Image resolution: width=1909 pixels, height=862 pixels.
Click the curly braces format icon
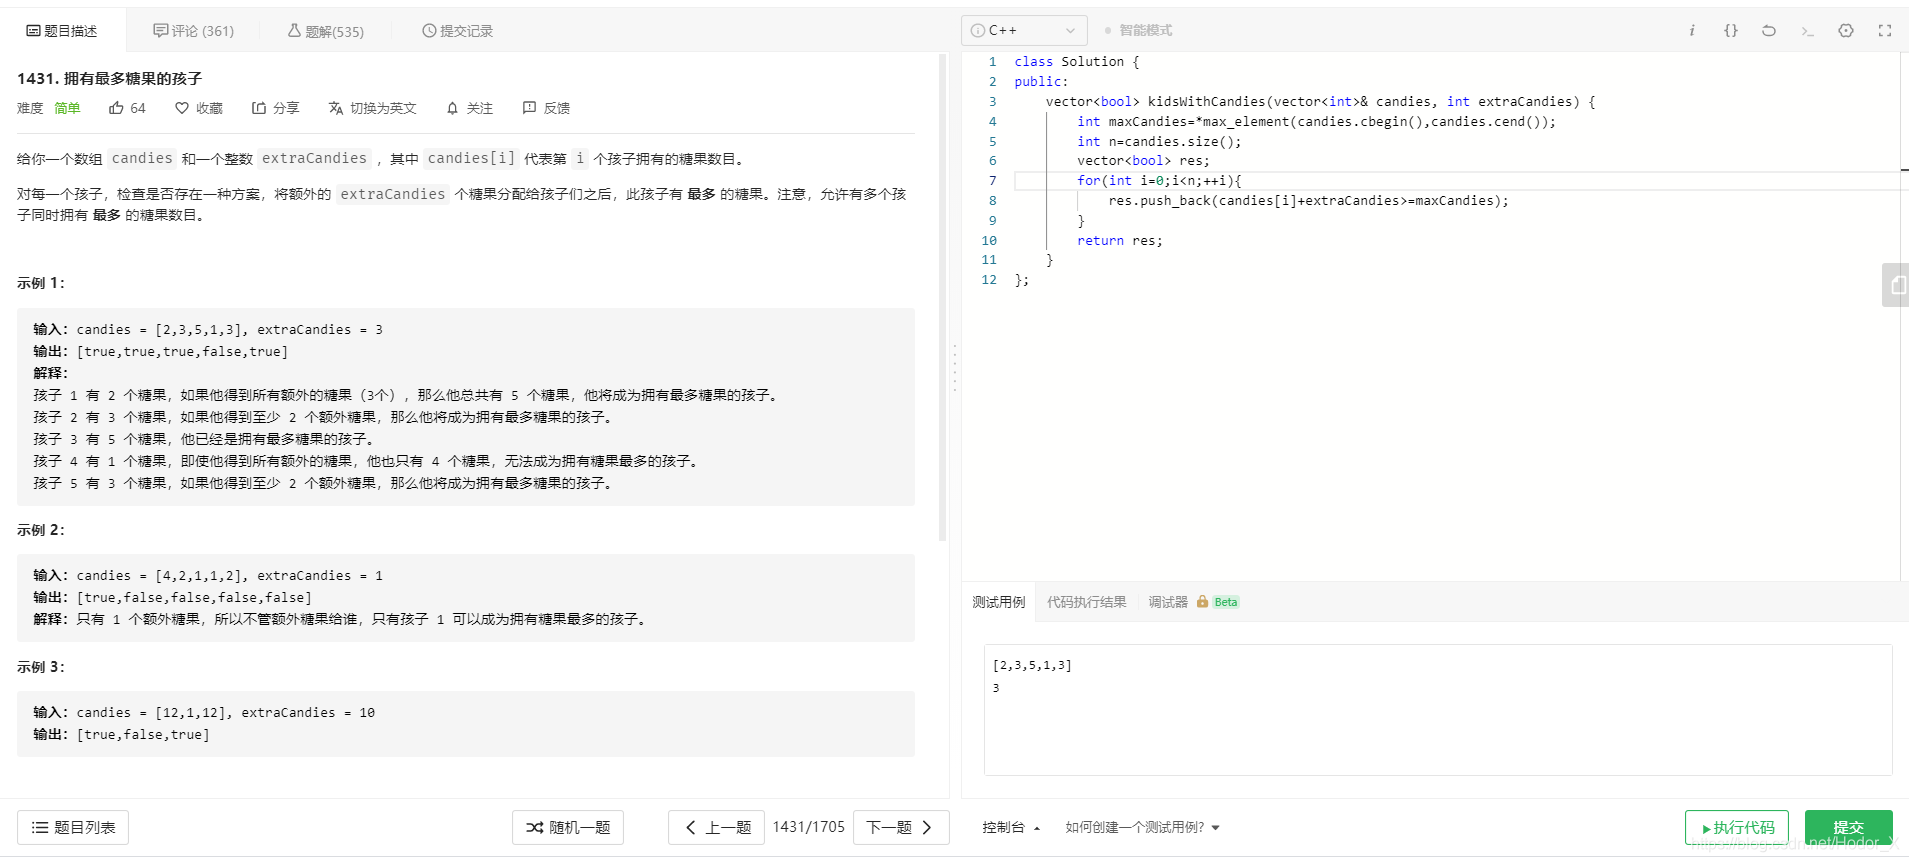click(1730, 31)
